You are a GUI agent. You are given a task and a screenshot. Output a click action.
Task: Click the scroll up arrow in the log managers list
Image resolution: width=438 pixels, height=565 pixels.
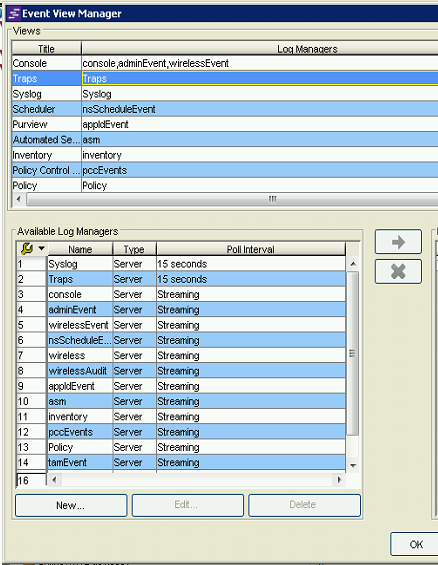coord(353,264)
